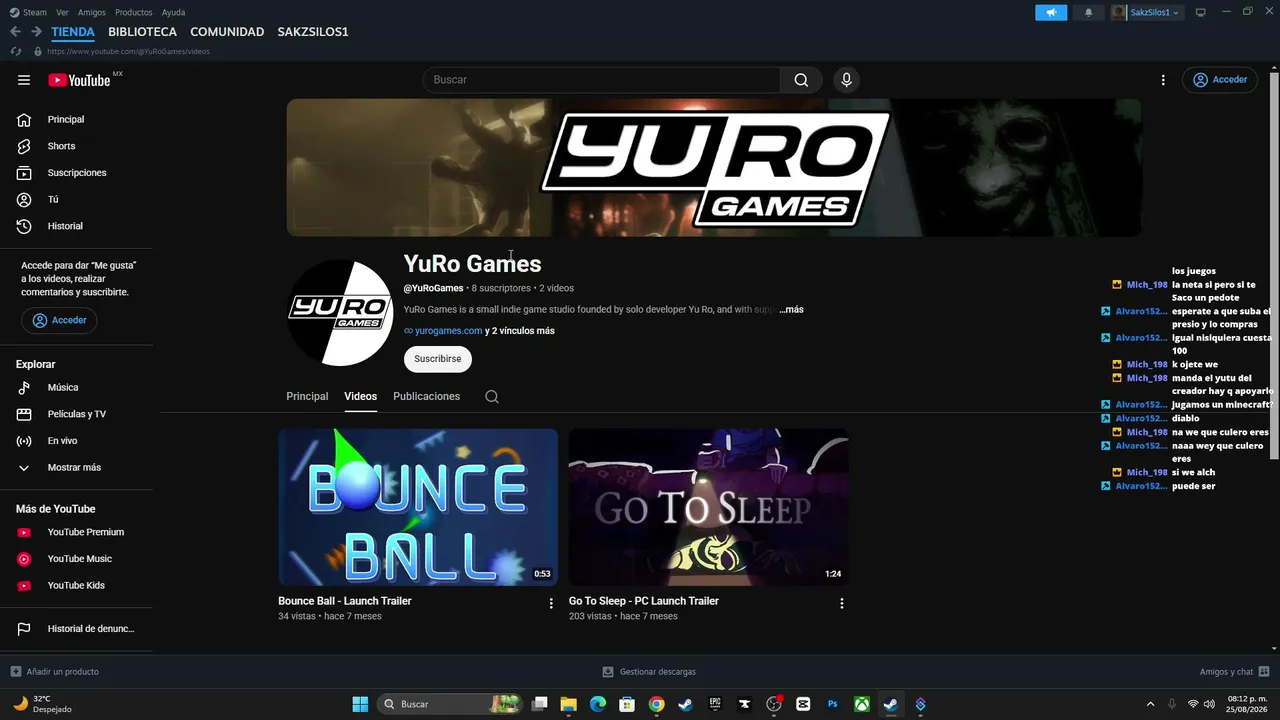Screen dimensions: 1280x720
Task: Focus the YouTube Buscar search field
Action: tap(601, 80)
